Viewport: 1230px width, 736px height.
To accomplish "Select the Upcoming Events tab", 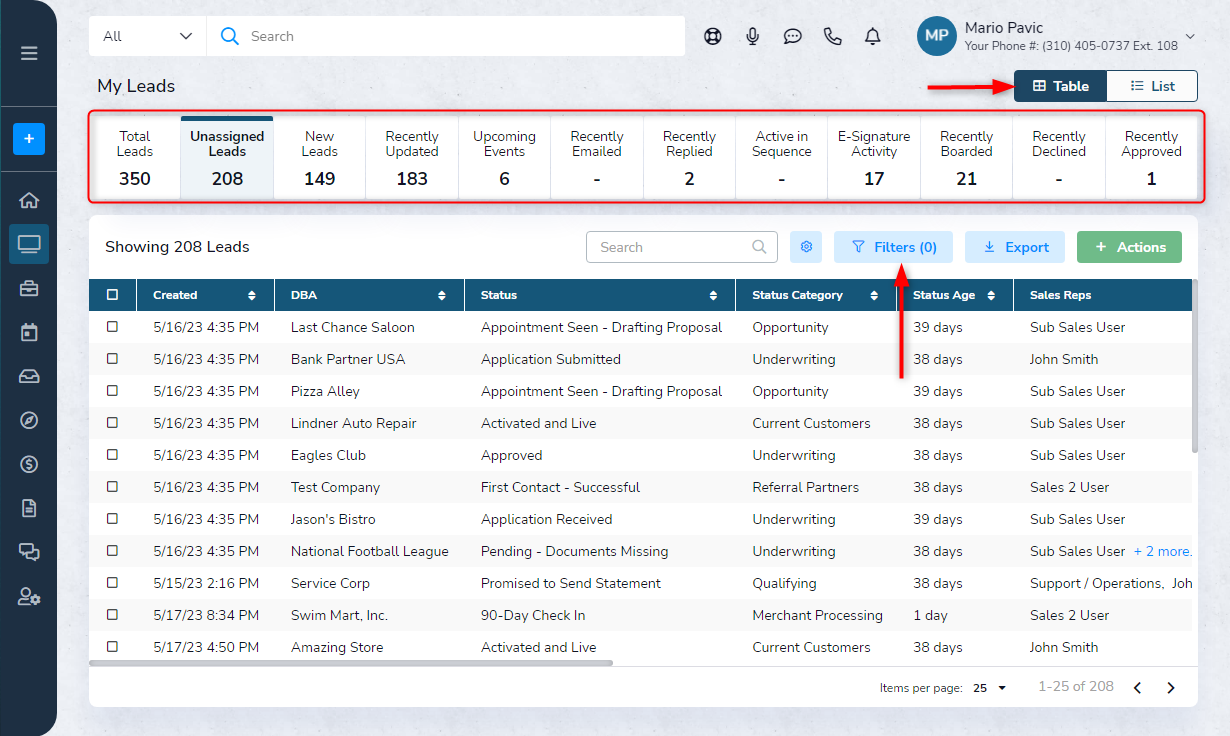I will (x=504, y=158).
